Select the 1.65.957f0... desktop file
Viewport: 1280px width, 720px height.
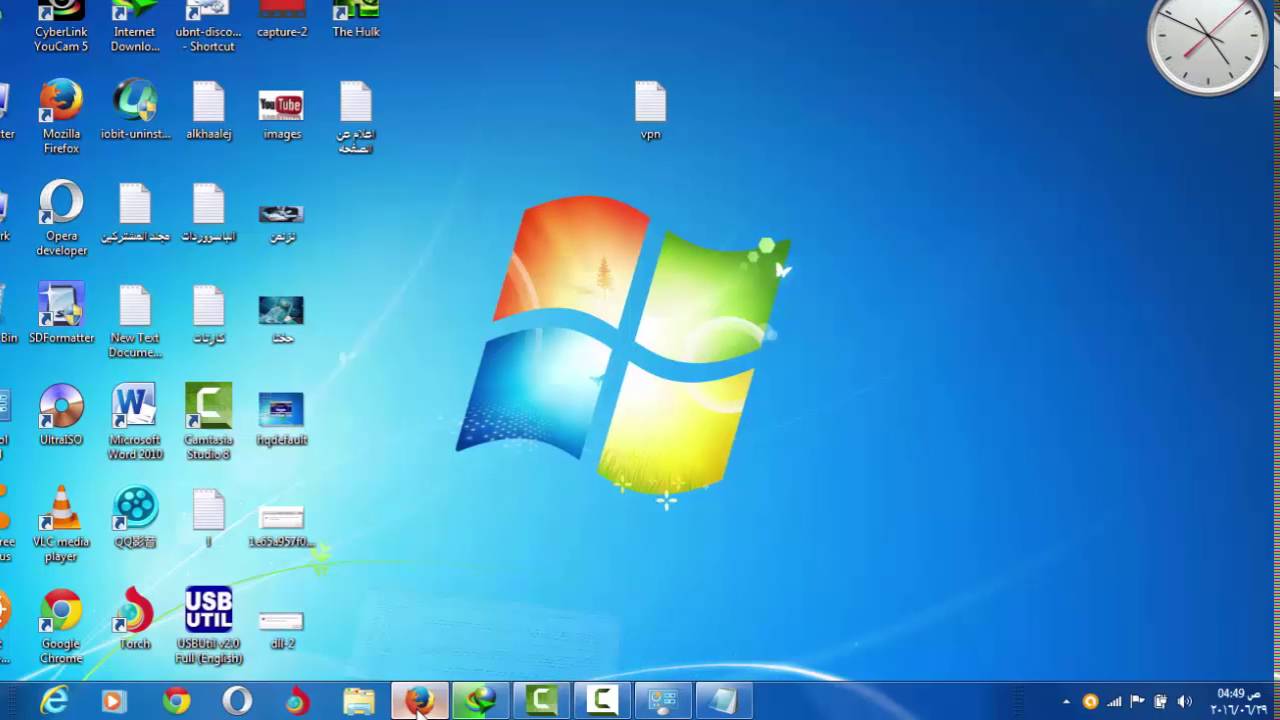[282, 525]
